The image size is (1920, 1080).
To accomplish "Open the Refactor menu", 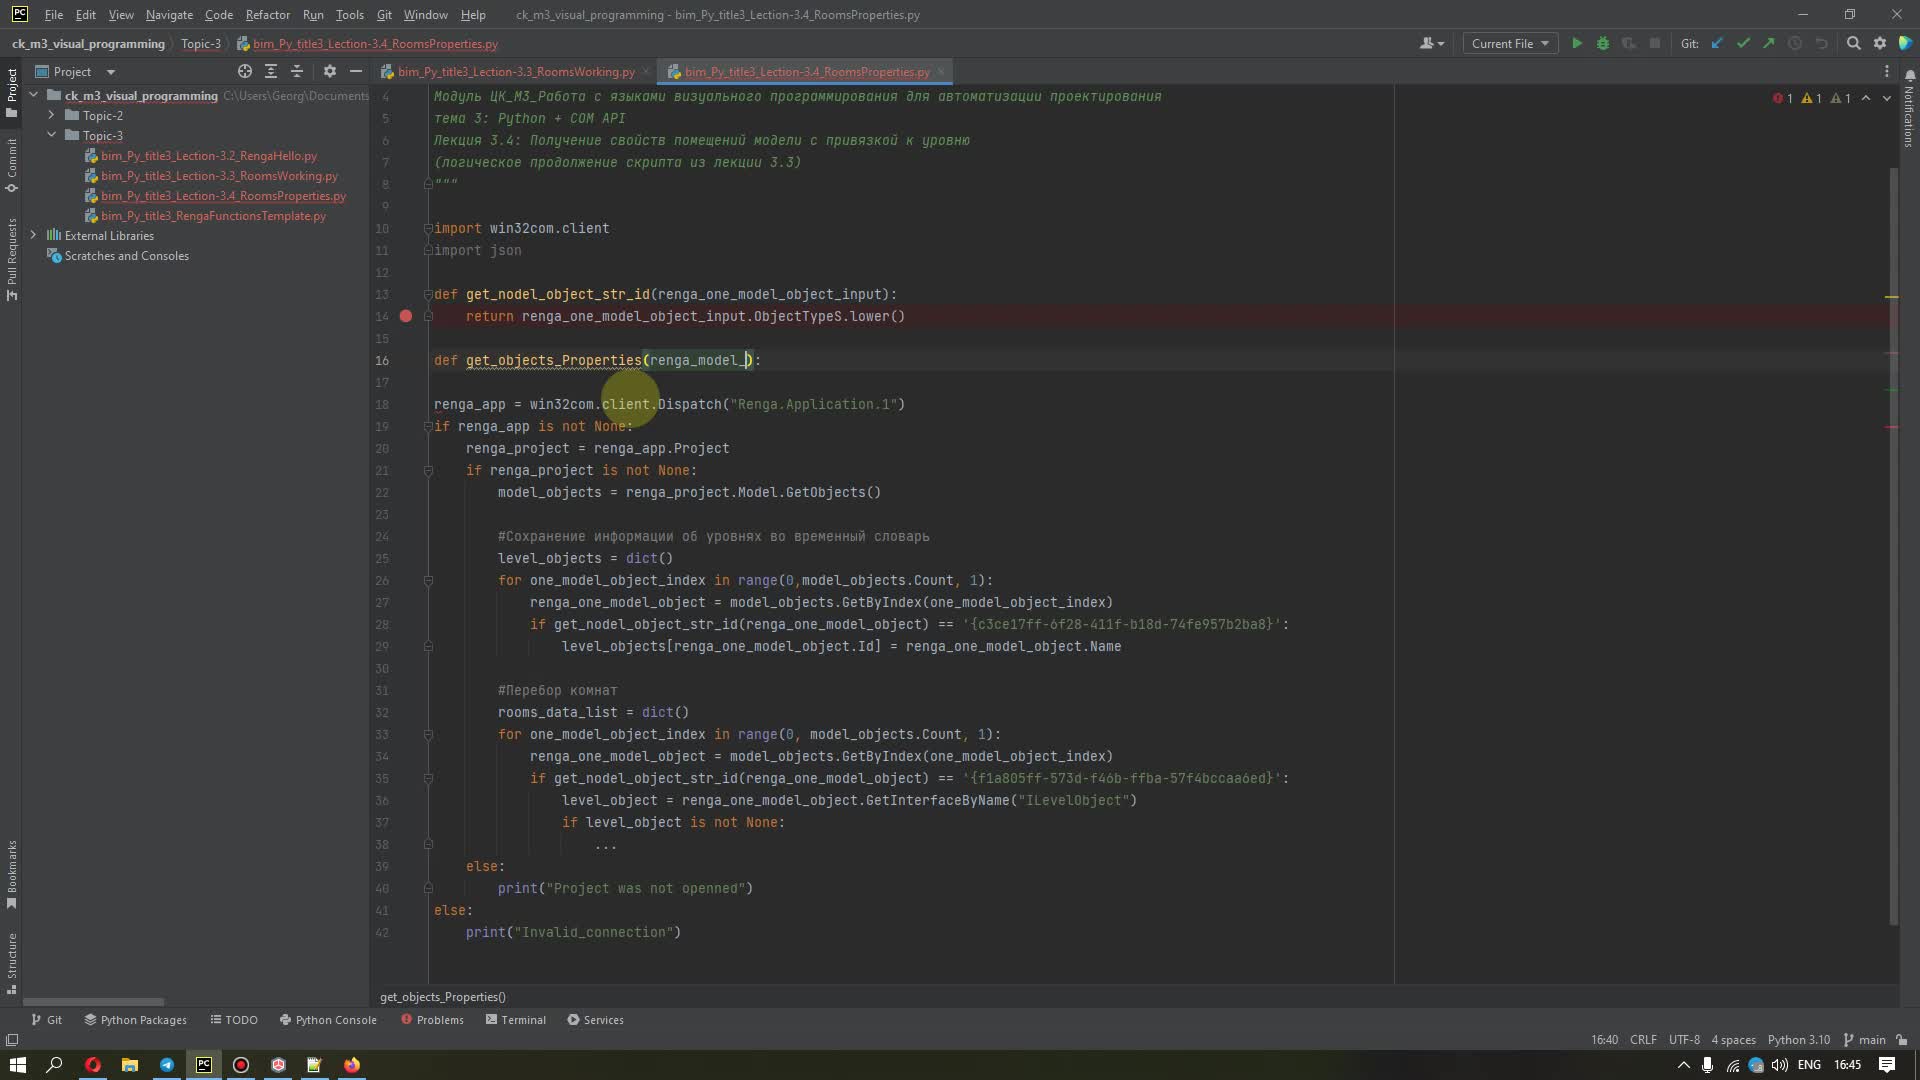I will coord(267,15).
